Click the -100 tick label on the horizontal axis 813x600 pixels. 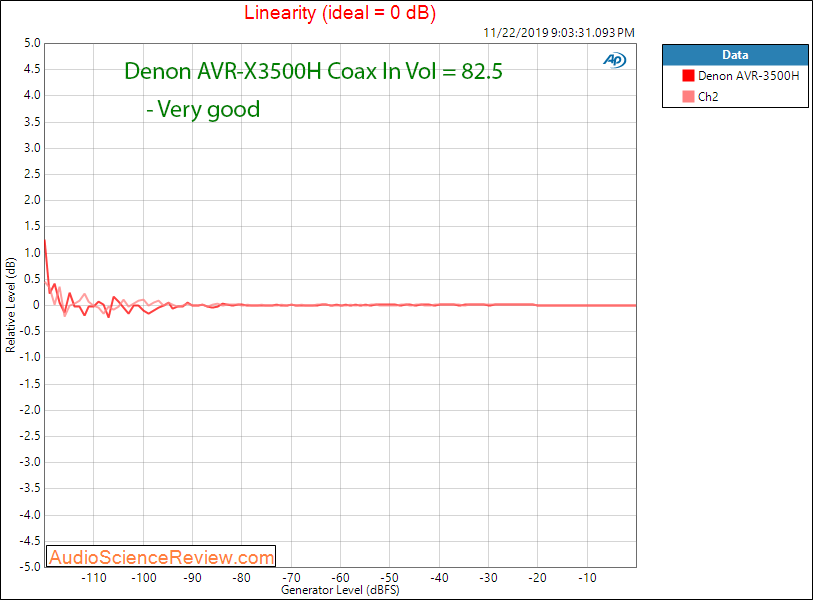[144, 578]
